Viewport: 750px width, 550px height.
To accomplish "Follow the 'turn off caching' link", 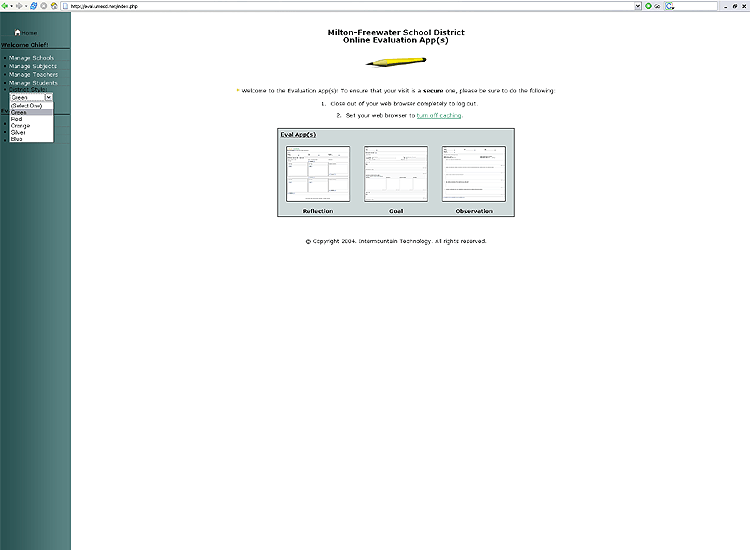I will [x=439, y=115].
